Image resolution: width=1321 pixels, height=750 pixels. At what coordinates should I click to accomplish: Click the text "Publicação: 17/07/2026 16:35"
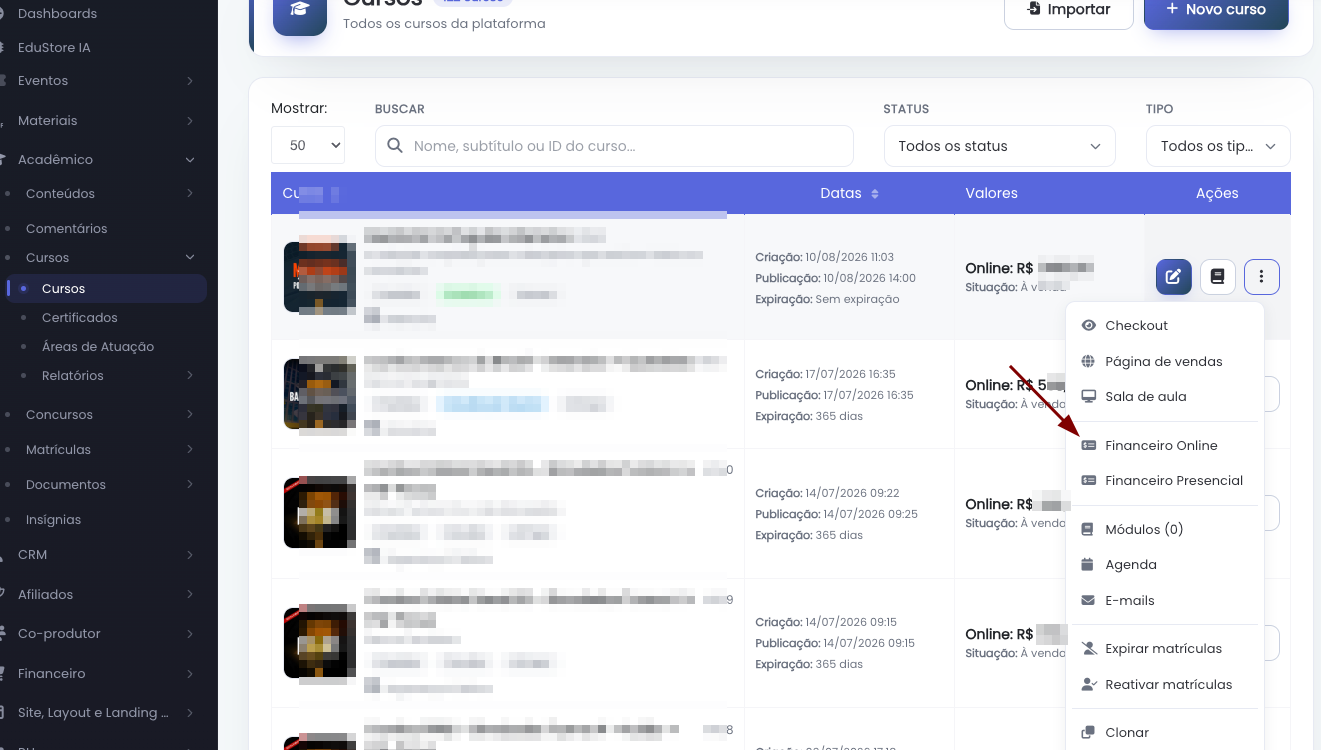point(835,395)
